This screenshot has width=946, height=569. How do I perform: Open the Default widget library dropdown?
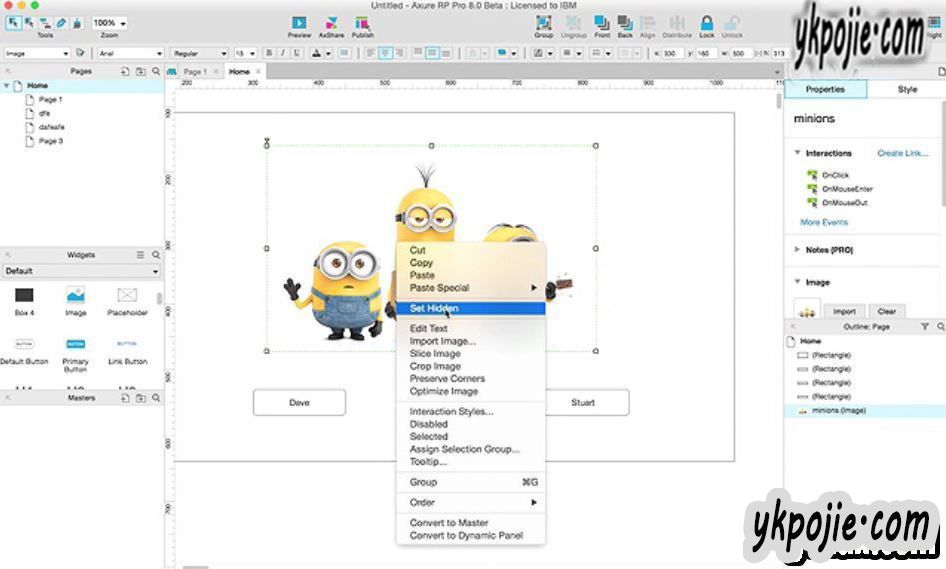point(82,271)
